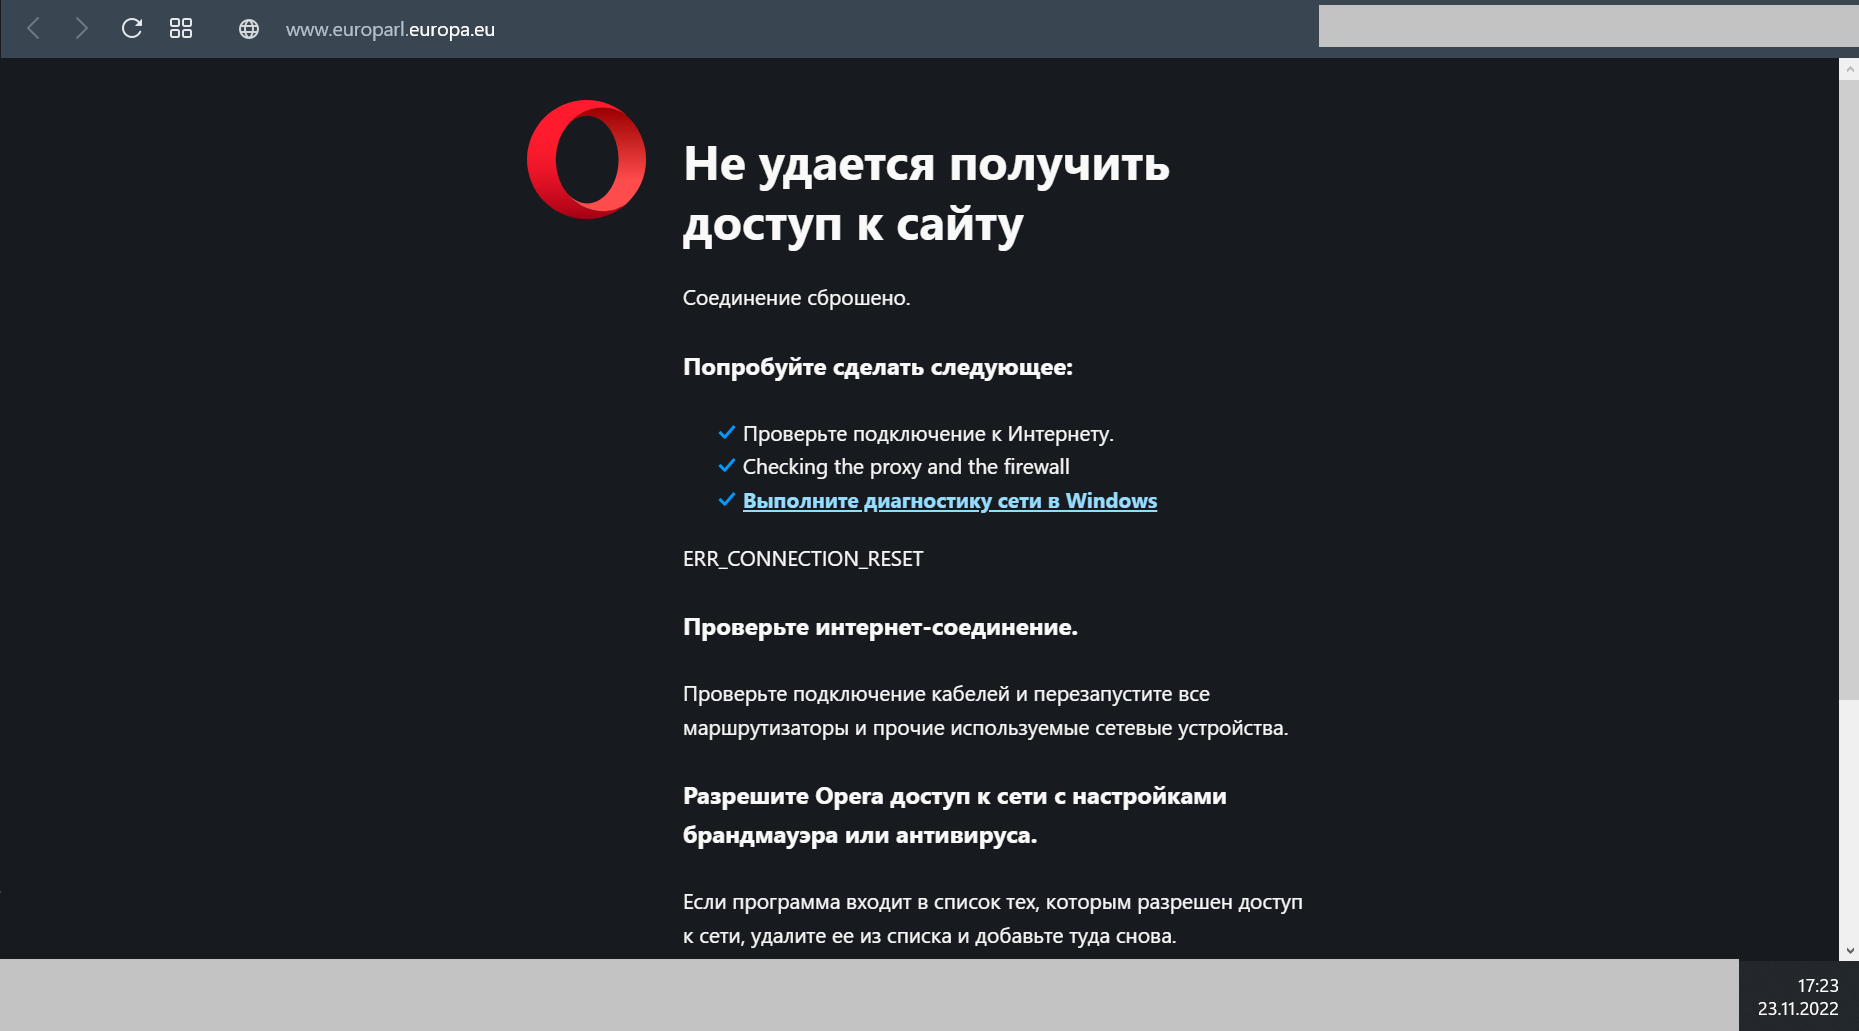
Task: Reload the page with the refresh icon
Action: tap(132, 29)
